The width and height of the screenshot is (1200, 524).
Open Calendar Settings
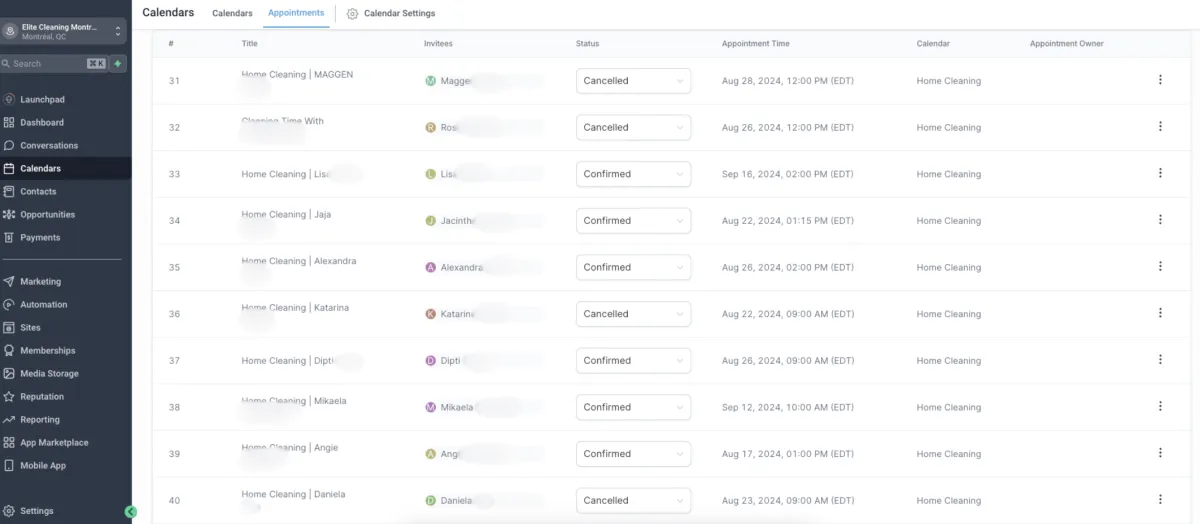coord(391,14)
